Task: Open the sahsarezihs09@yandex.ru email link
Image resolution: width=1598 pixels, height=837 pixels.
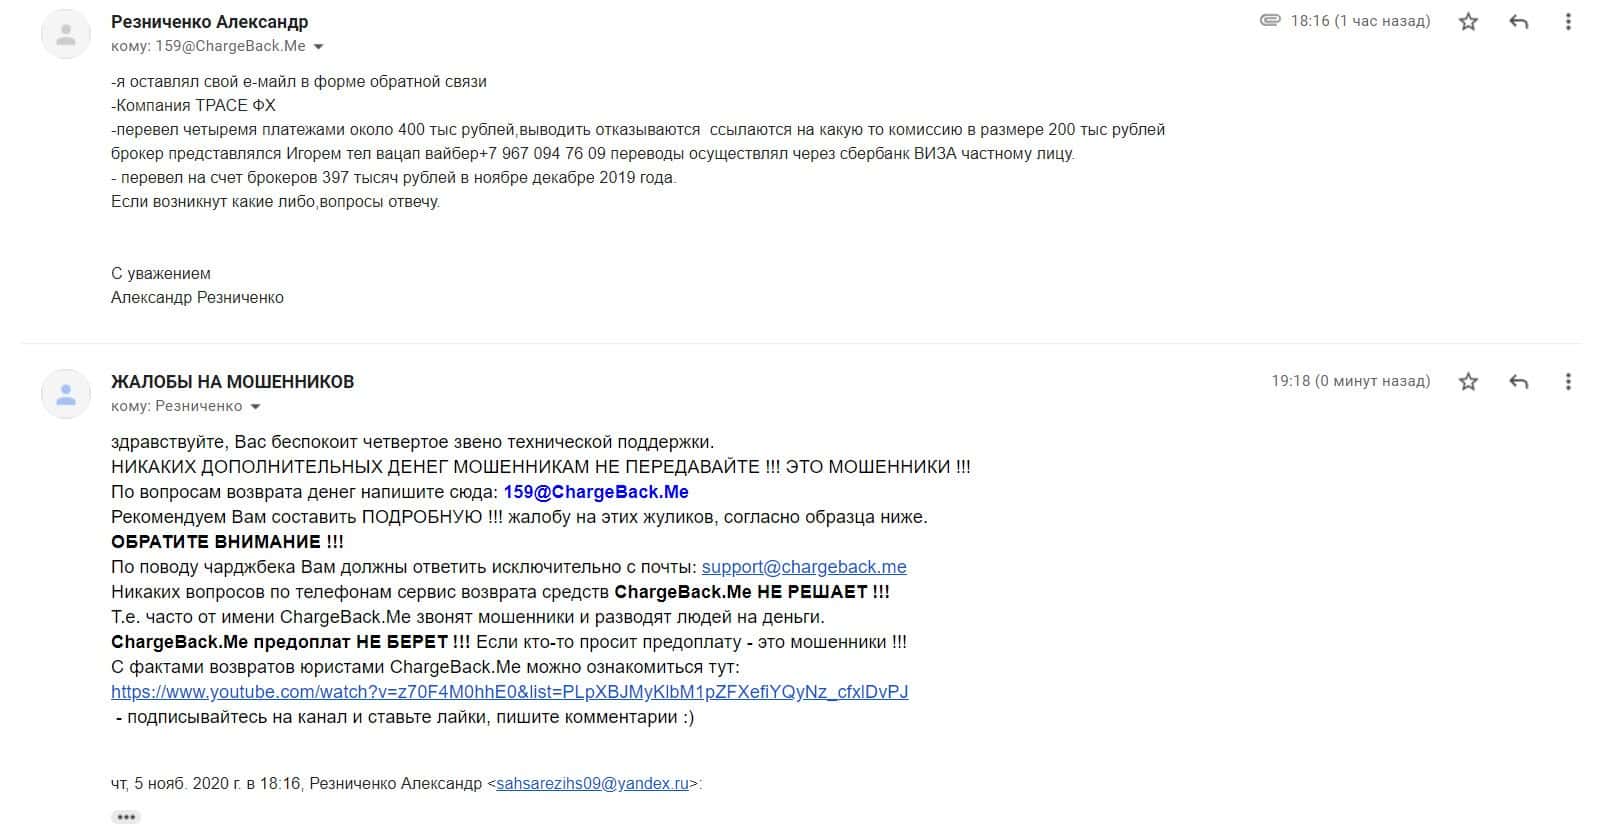Action: 592,784
